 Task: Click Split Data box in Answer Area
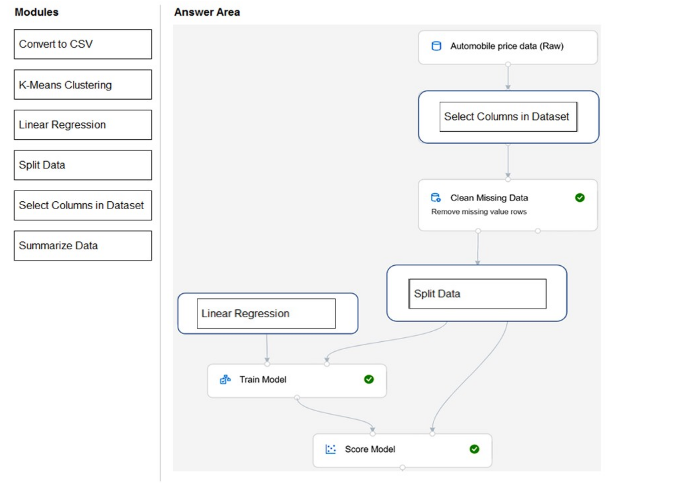point(479,294)
